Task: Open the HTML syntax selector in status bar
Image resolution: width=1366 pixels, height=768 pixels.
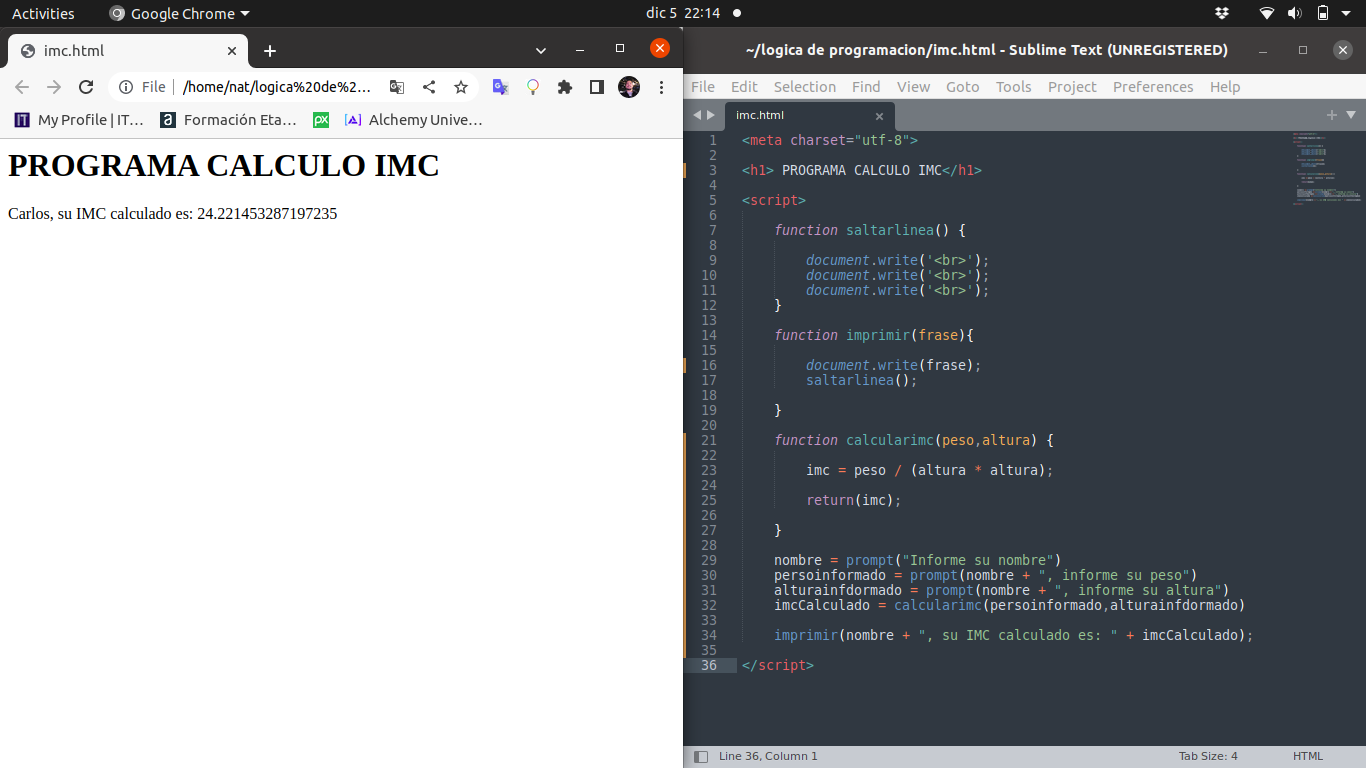Action: coord(1308,756)
